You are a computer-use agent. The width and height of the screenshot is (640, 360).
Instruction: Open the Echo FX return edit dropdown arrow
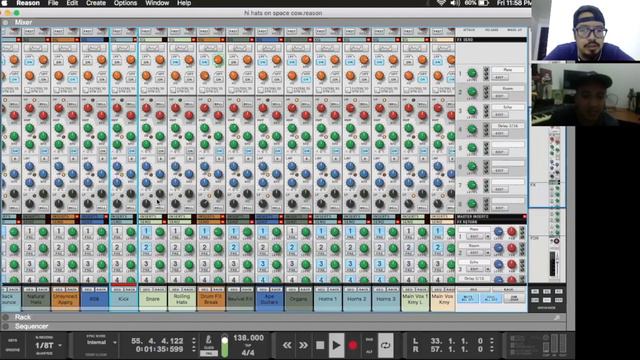point(487,269)
